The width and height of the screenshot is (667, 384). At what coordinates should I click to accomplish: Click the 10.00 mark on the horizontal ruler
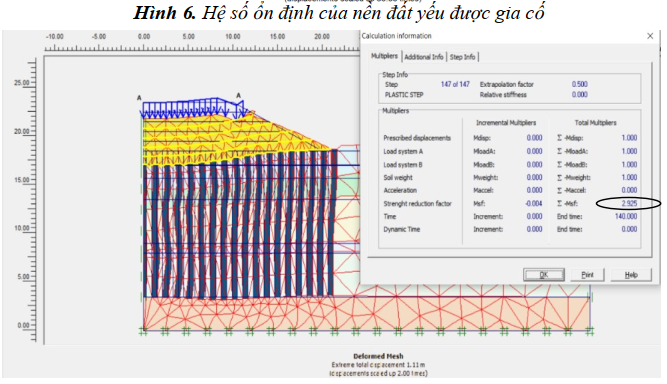coord(233,37)
